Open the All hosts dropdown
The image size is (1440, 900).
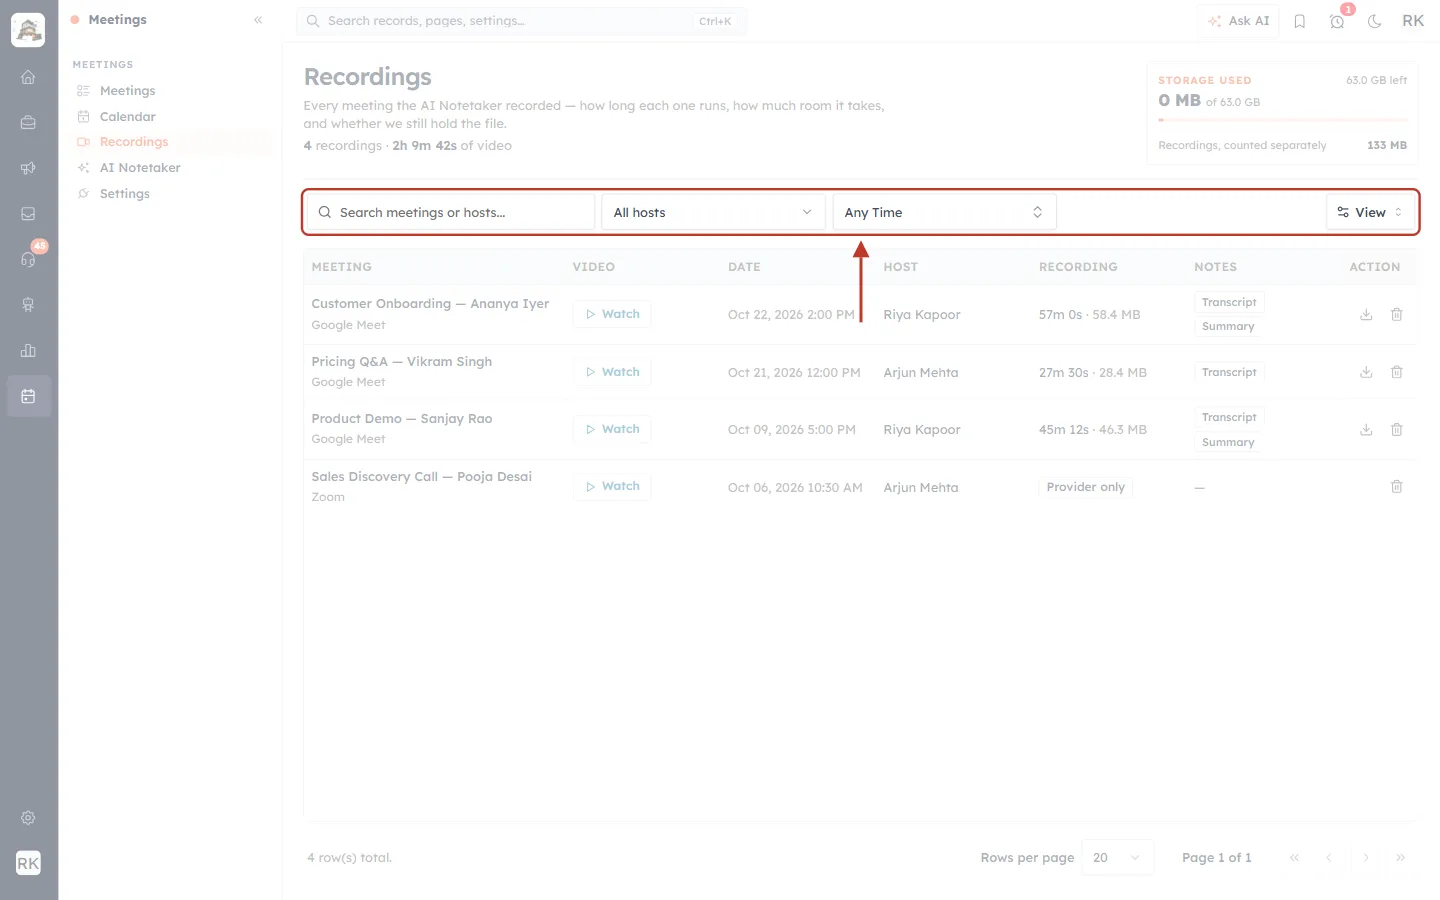pos(713,212)
